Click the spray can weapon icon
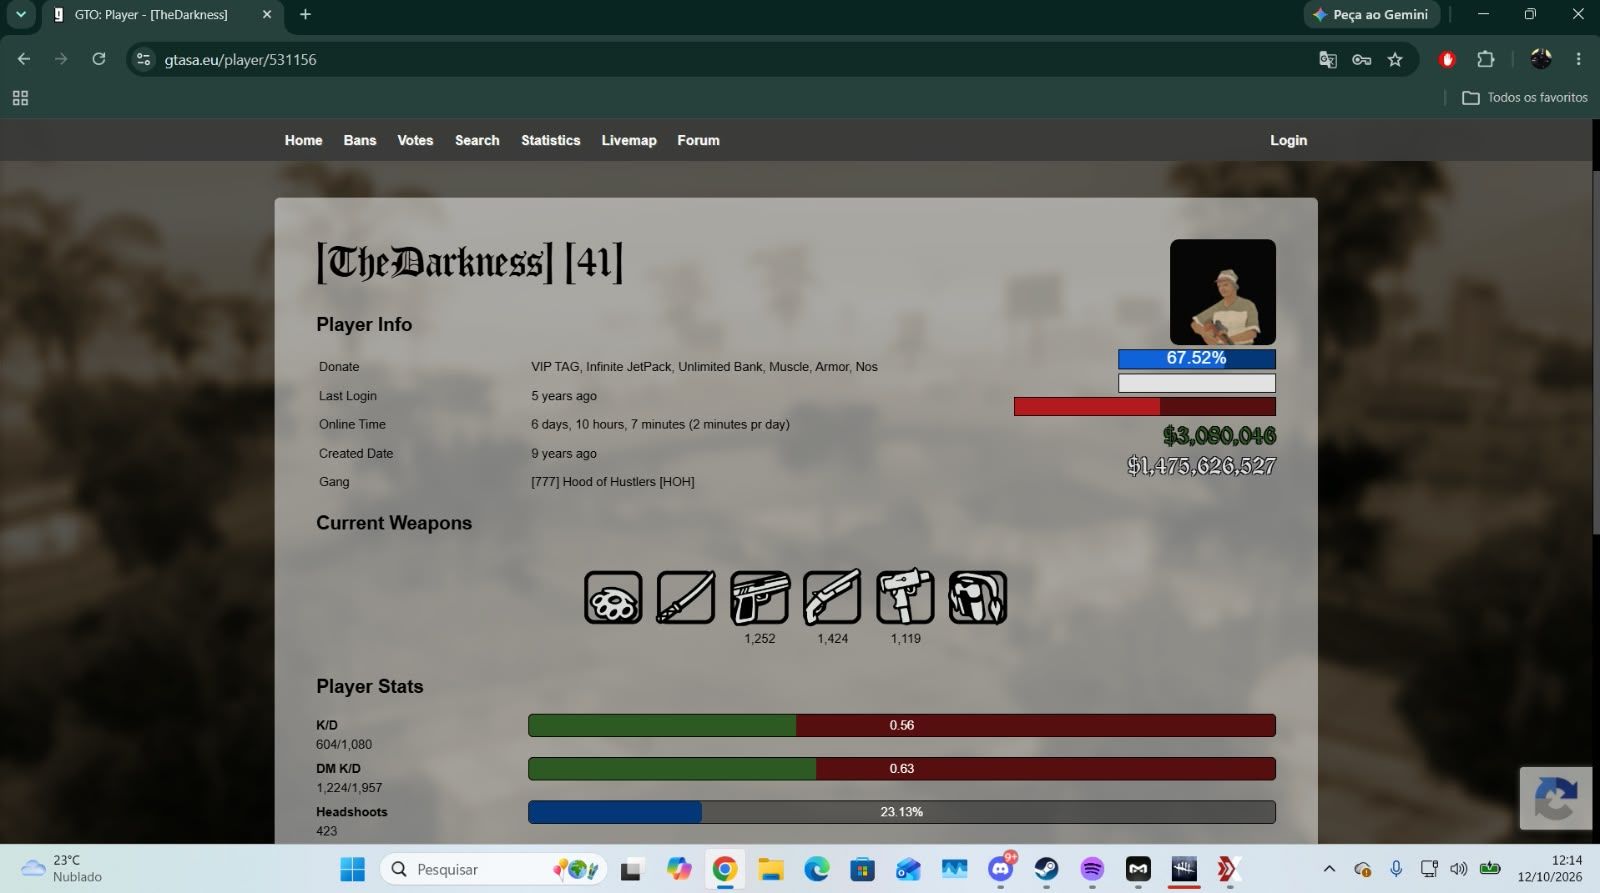1600x893 pixels. point(978,597)
